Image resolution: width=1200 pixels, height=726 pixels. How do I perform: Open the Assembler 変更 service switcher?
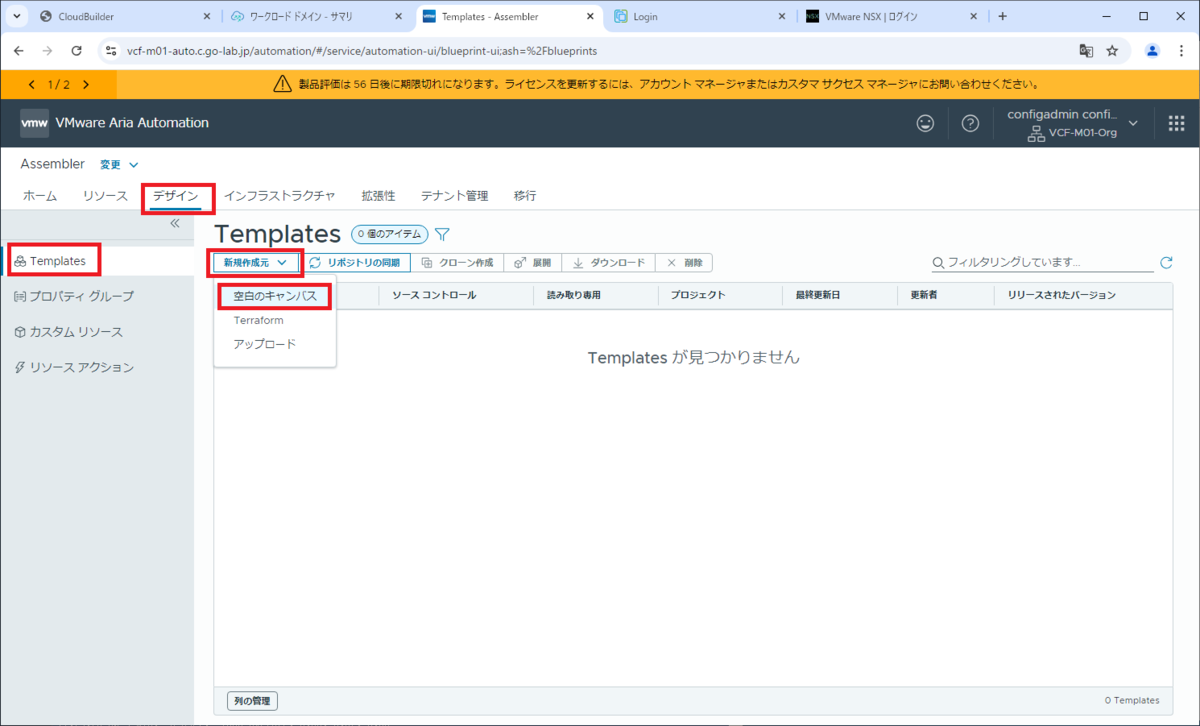click(x=119, y=165)
